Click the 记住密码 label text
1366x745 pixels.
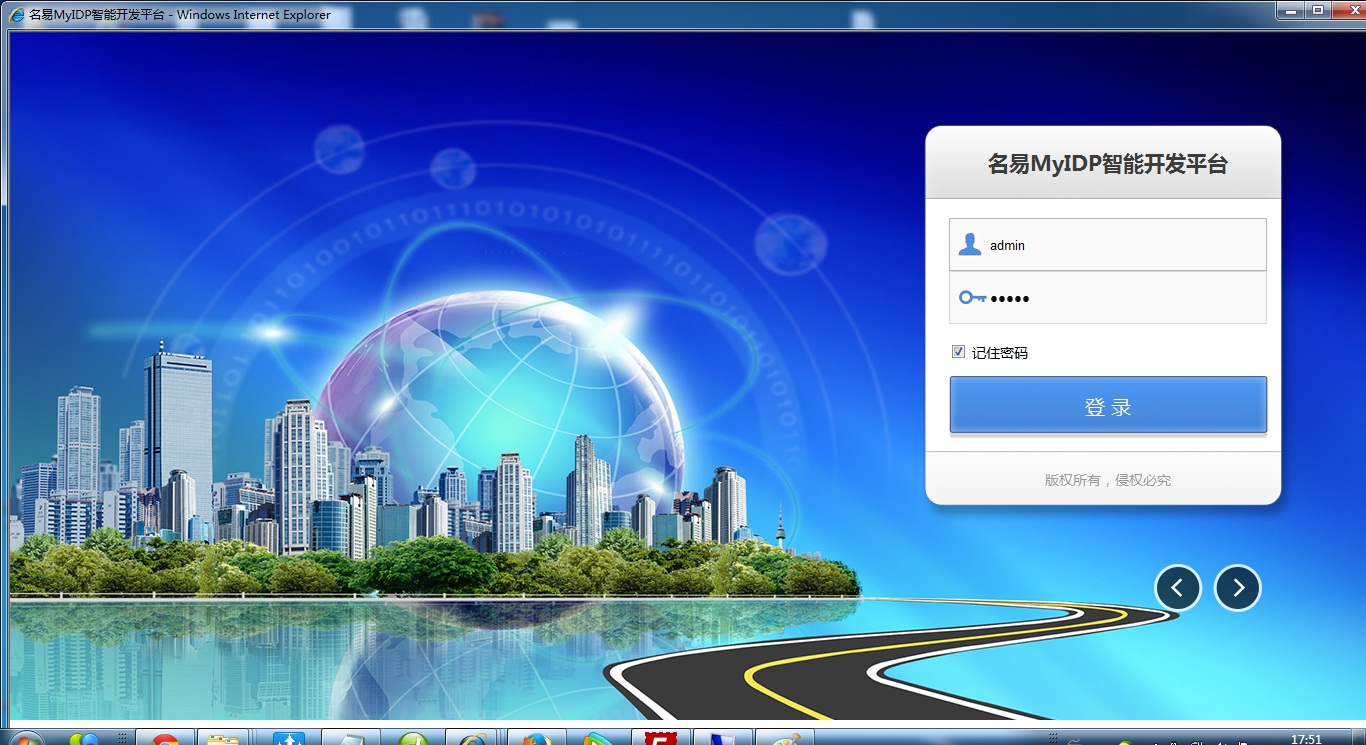999,353
